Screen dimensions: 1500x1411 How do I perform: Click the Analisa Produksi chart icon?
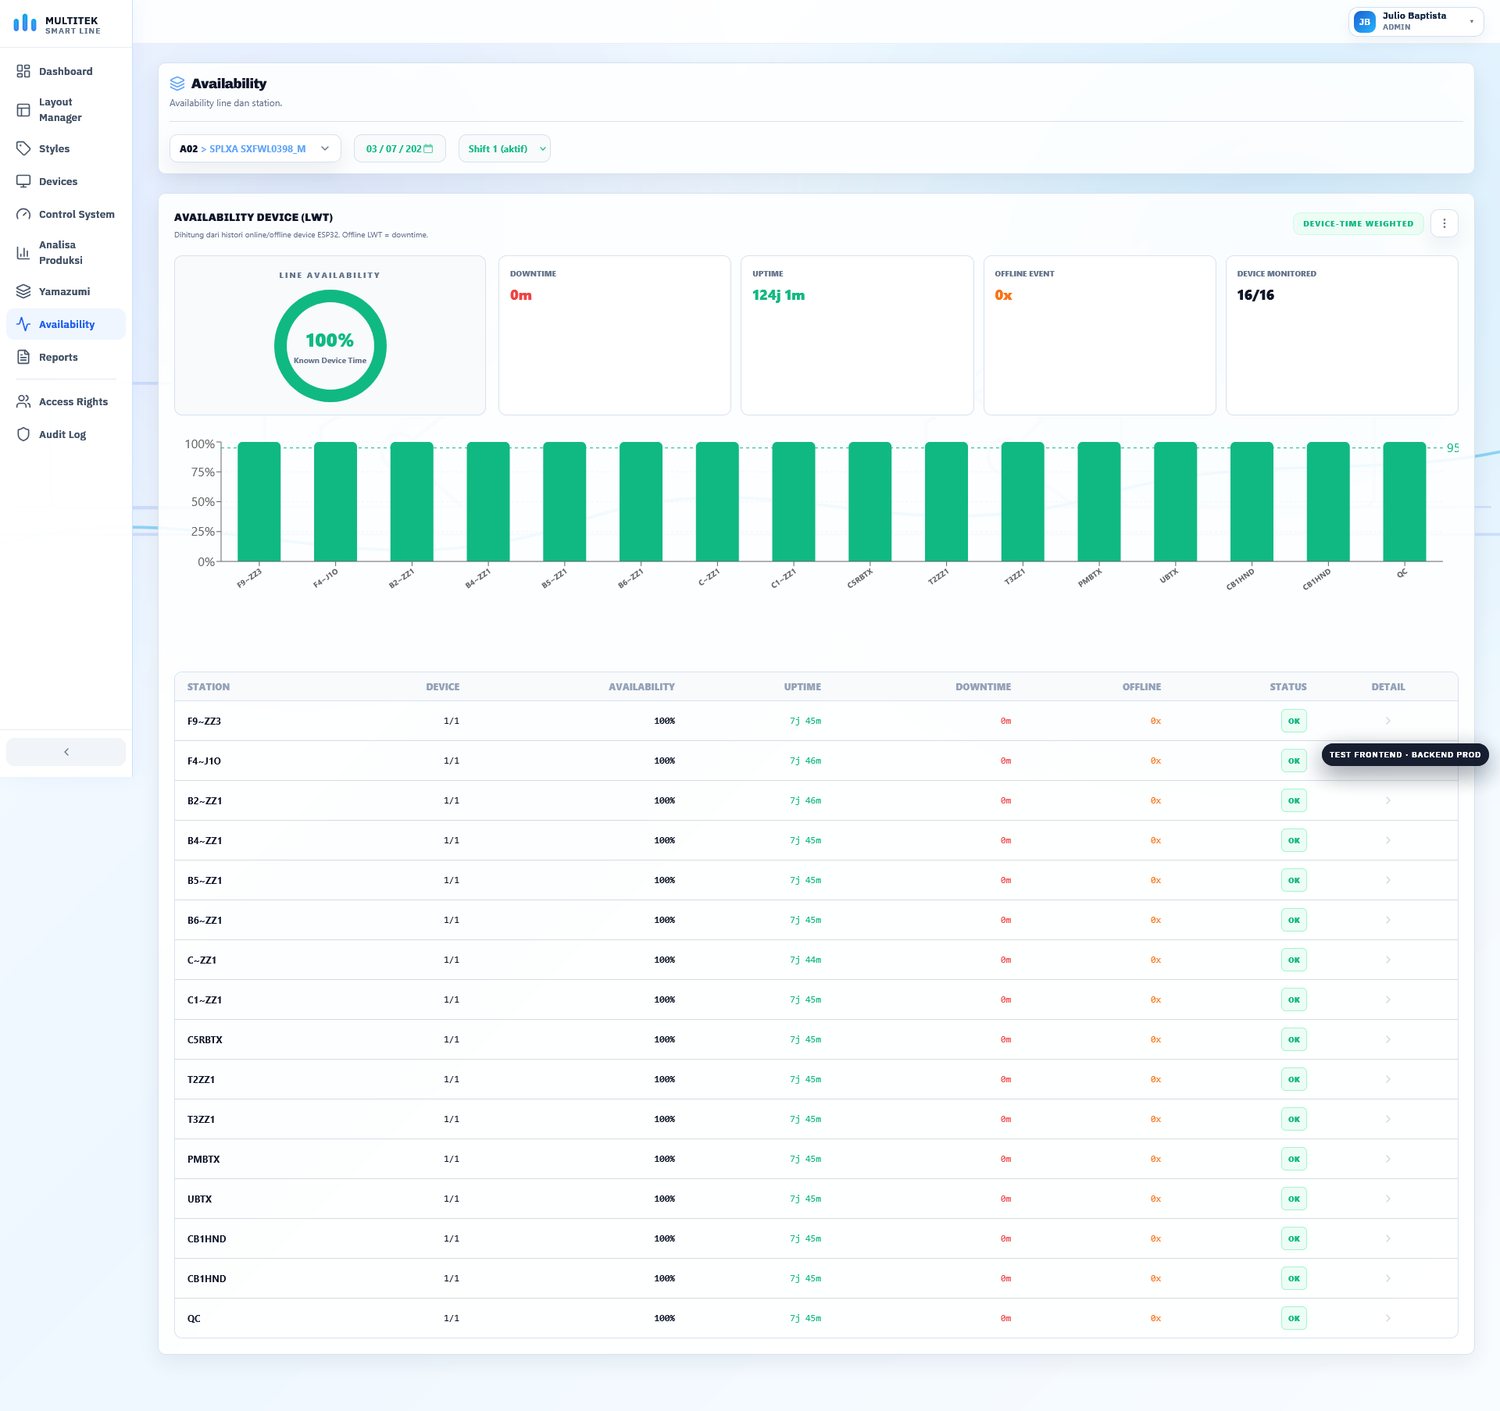23,253
